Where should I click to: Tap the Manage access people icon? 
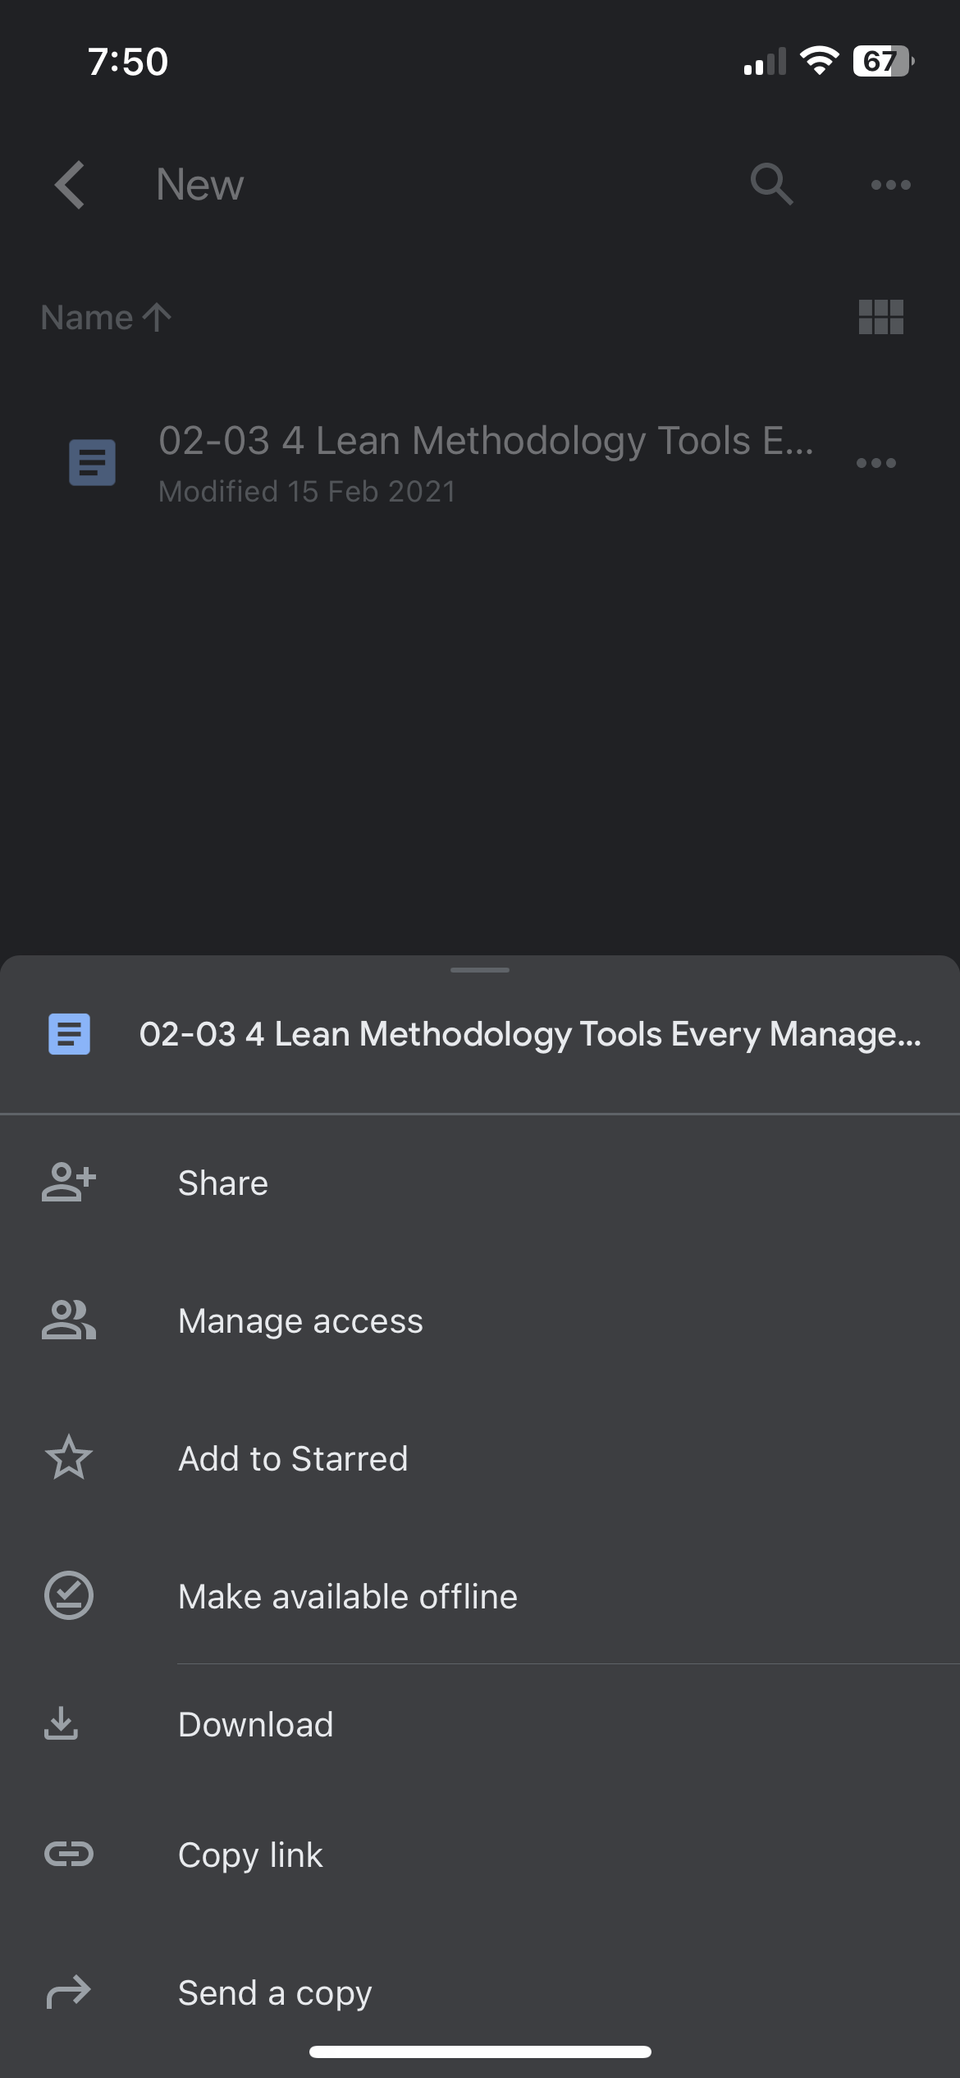coord(69,1320)
